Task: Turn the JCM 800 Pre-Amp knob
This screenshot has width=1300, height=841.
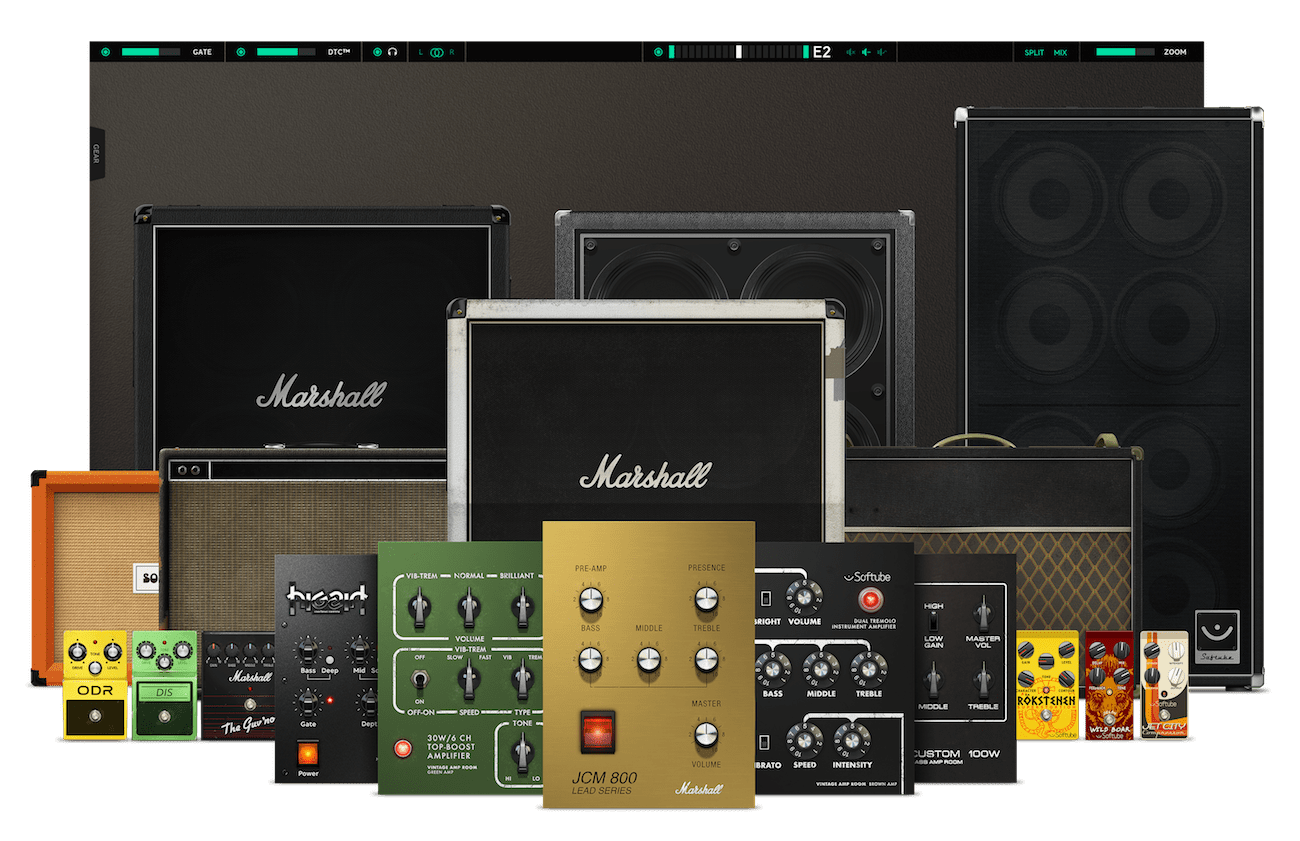Action: click(x=589, y=598)
